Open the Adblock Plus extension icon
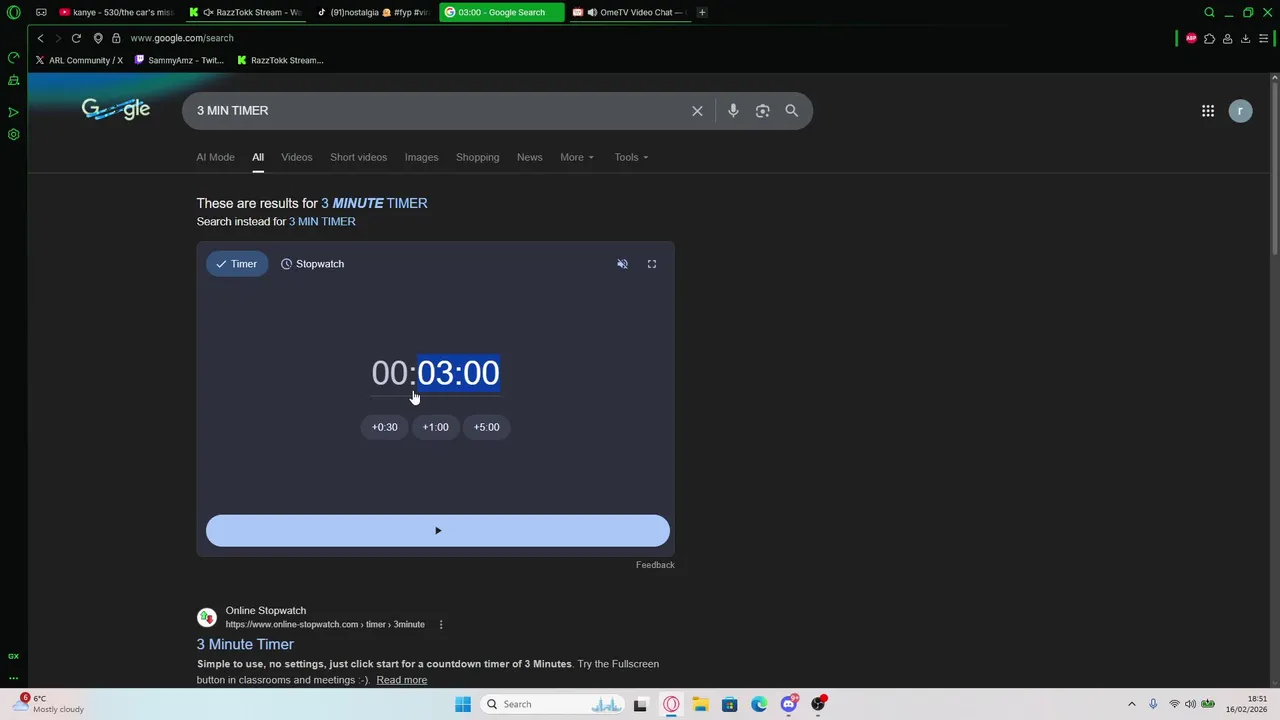This screenshot has height=720, width=1280. (x=1191, y=38)
